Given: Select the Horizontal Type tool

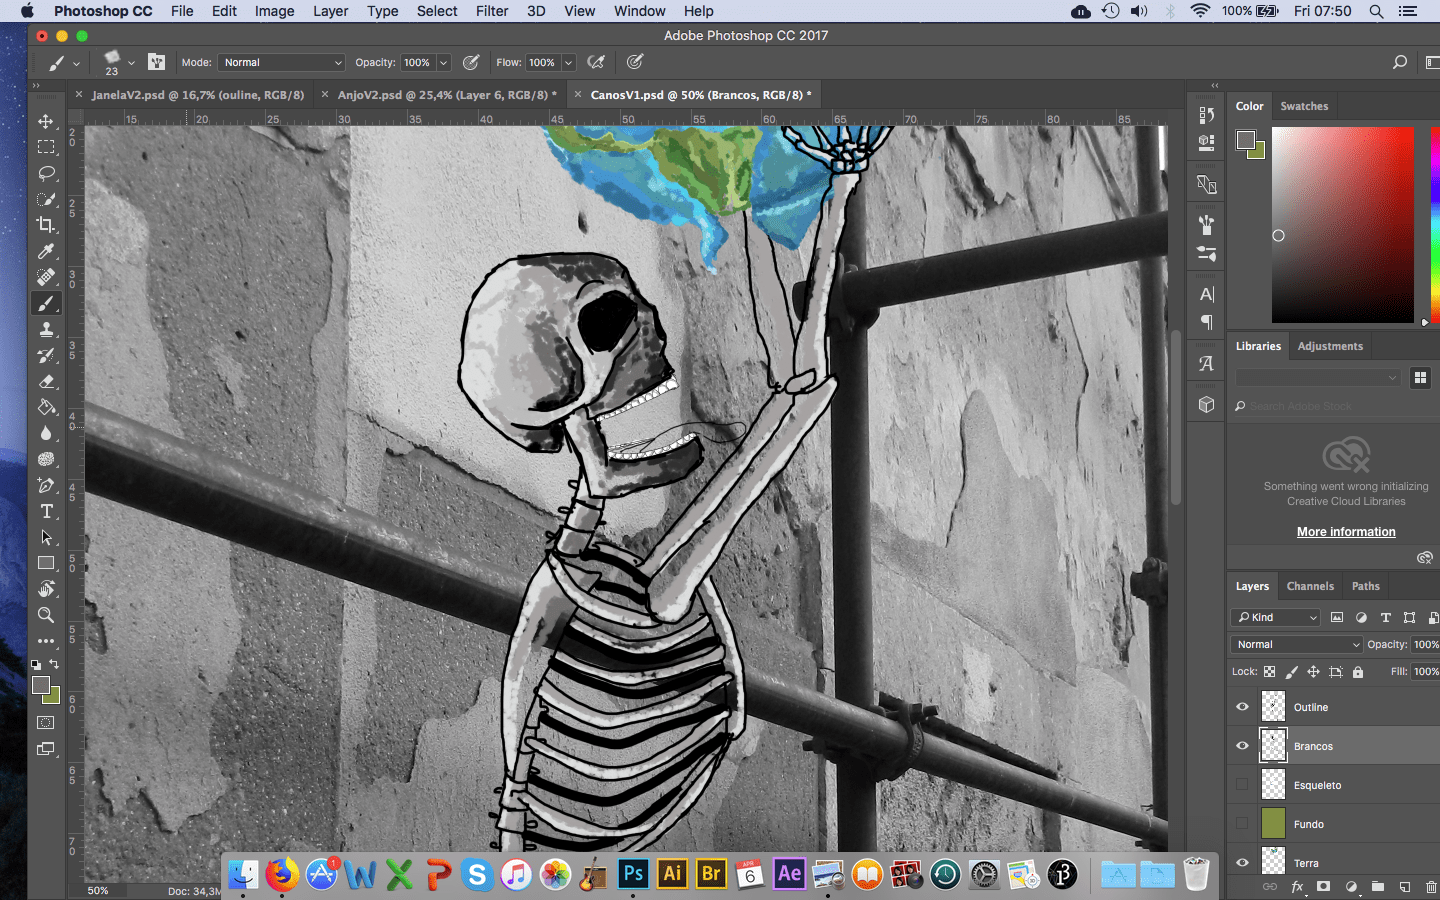Looking at the screenshot, I should pos(46,511).
